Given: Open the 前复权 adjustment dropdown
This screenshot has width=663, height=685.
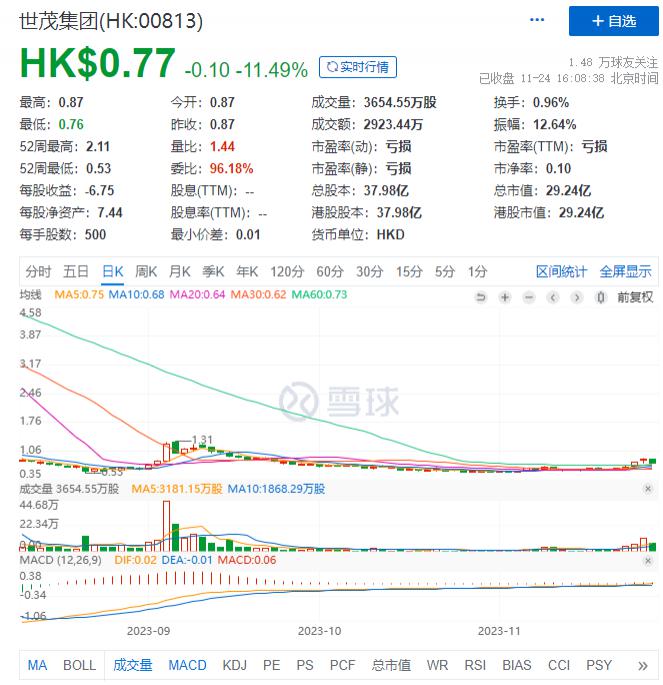Looking at the screenshot, I should (634, 297).
